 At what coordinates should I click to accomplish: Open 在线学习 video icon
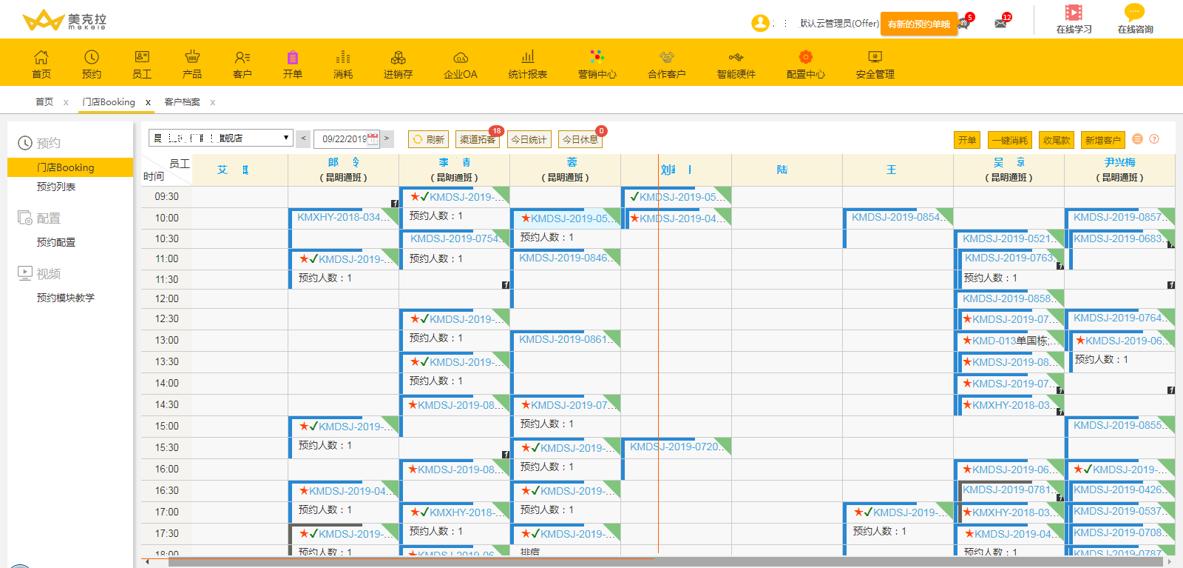coord(1074,14)
